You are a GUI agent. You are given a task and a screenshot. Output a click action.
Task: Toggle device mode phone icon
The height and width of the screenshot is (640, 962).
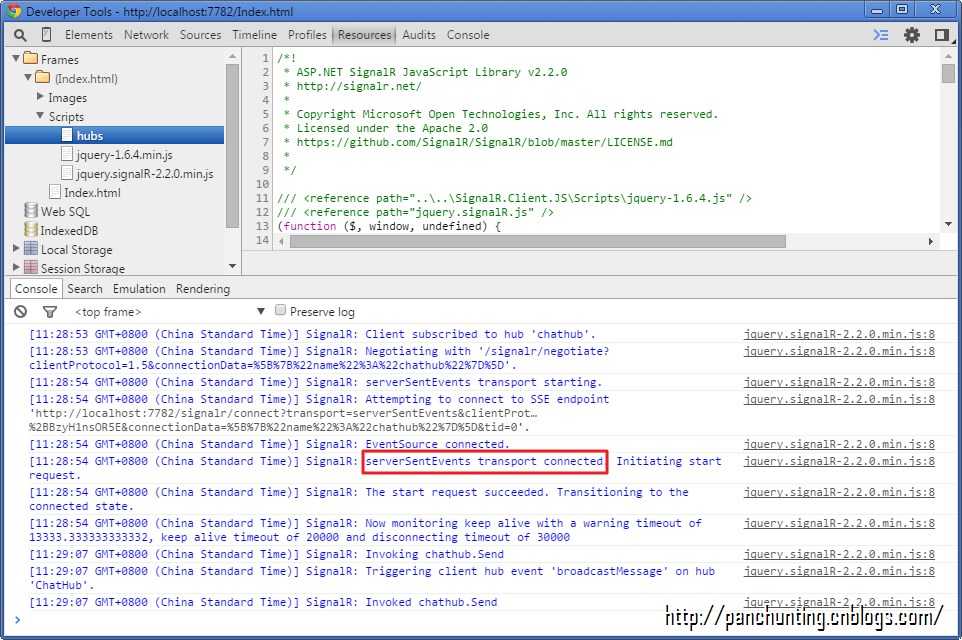[x=47, y=35]
